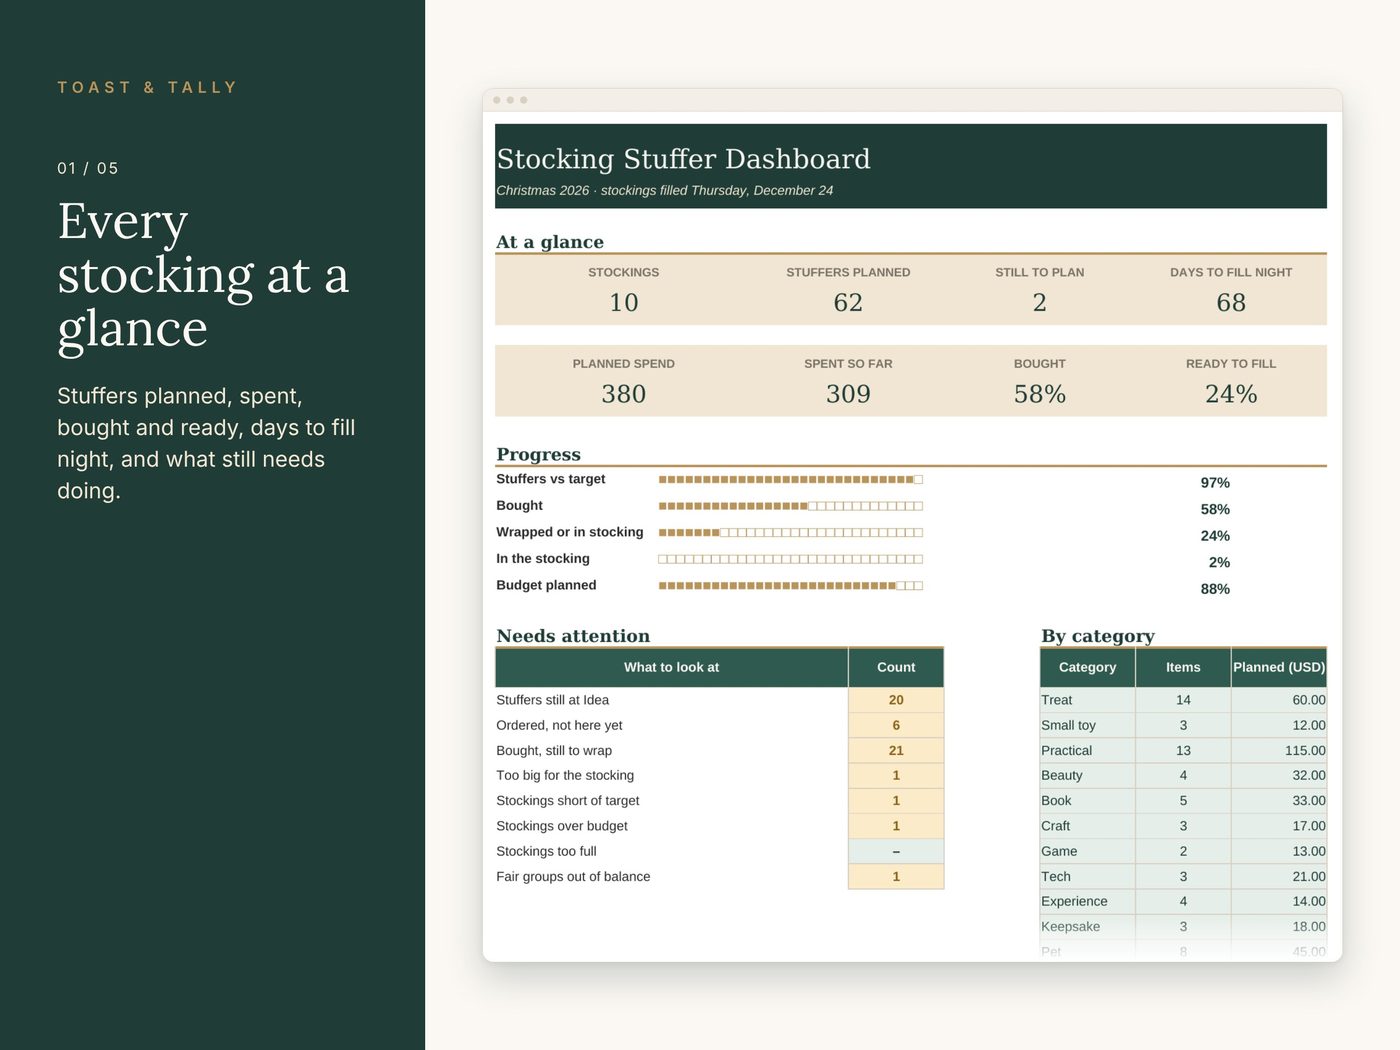Select the Count column header

tap(896, 667)
